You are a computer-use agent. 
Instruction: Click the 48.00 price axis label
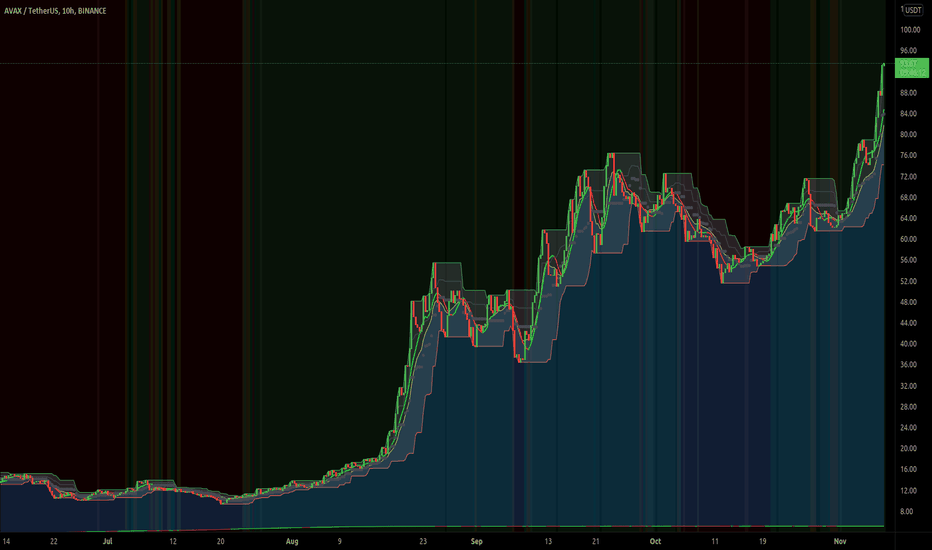[x=908, y=302]
